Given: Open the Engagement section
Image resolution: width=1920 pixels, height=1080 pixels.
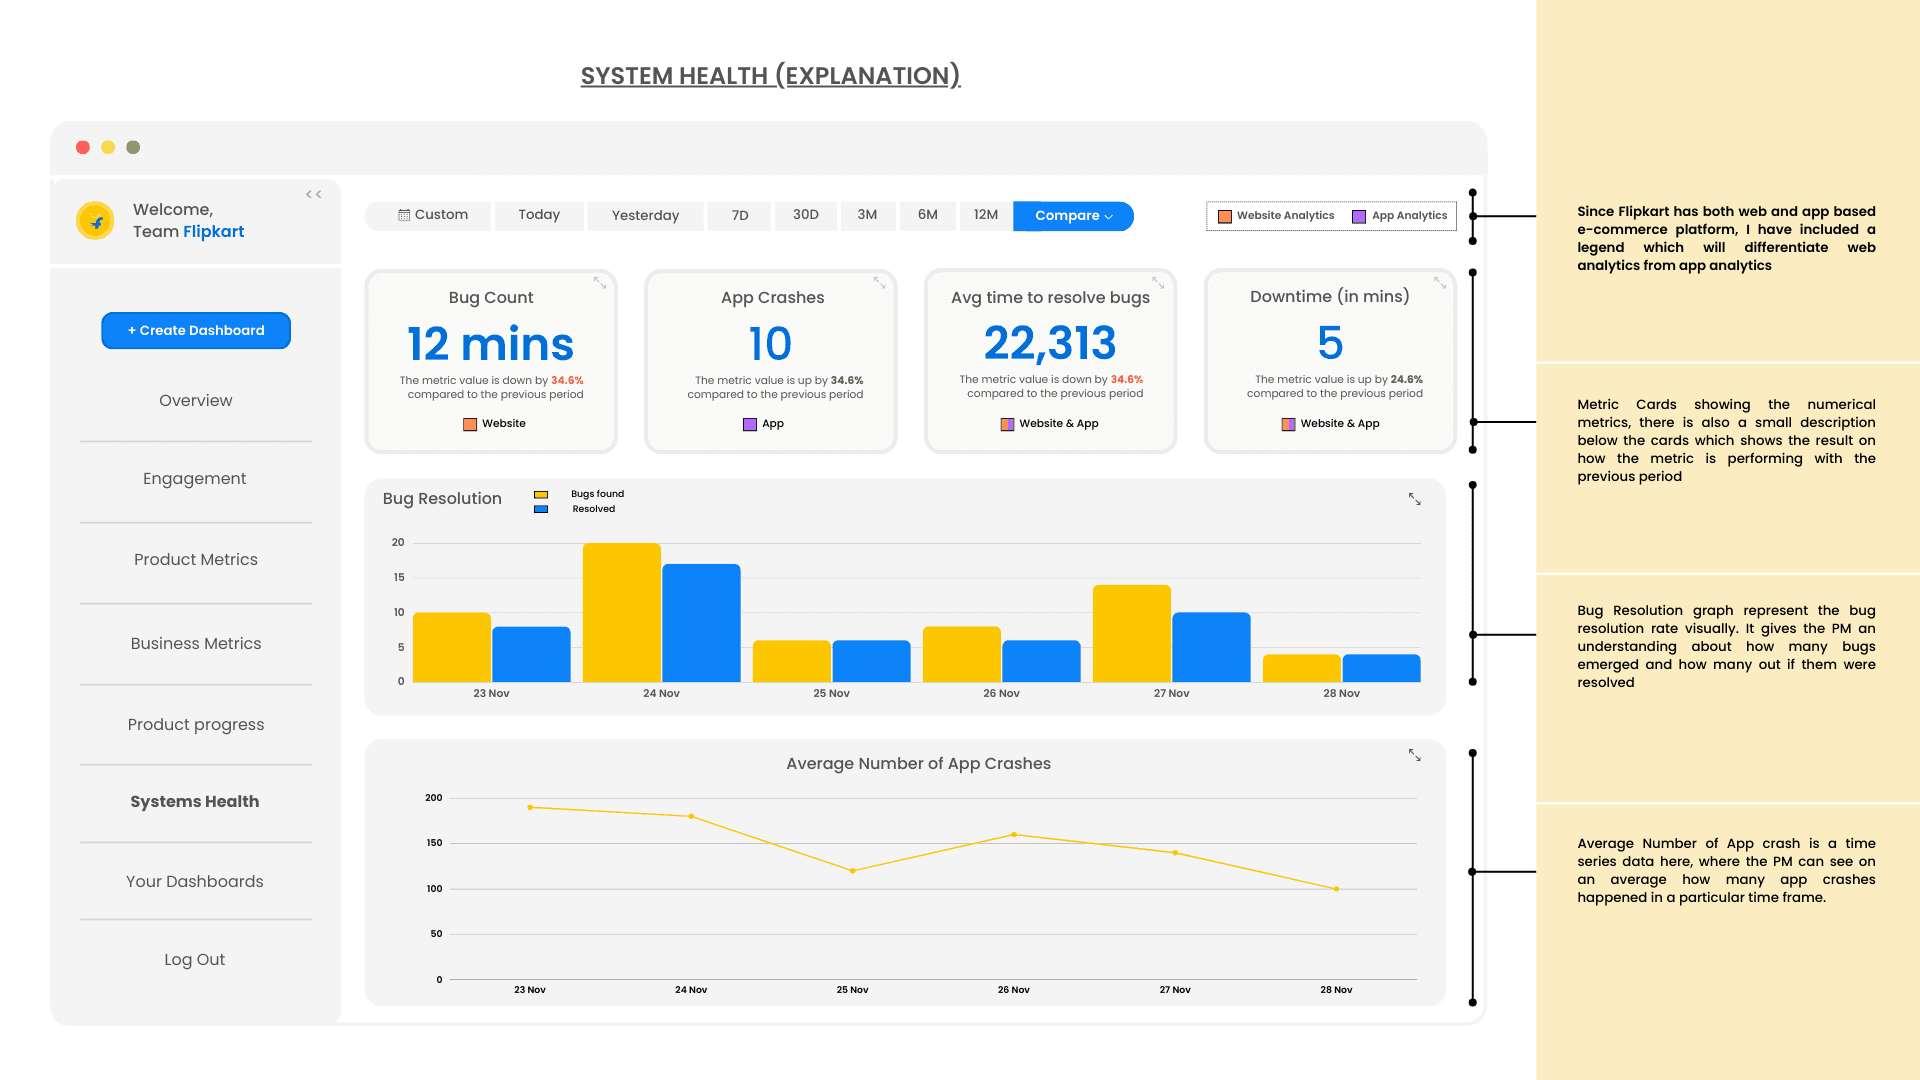Looking at the screenshot, I should [195, 479].
